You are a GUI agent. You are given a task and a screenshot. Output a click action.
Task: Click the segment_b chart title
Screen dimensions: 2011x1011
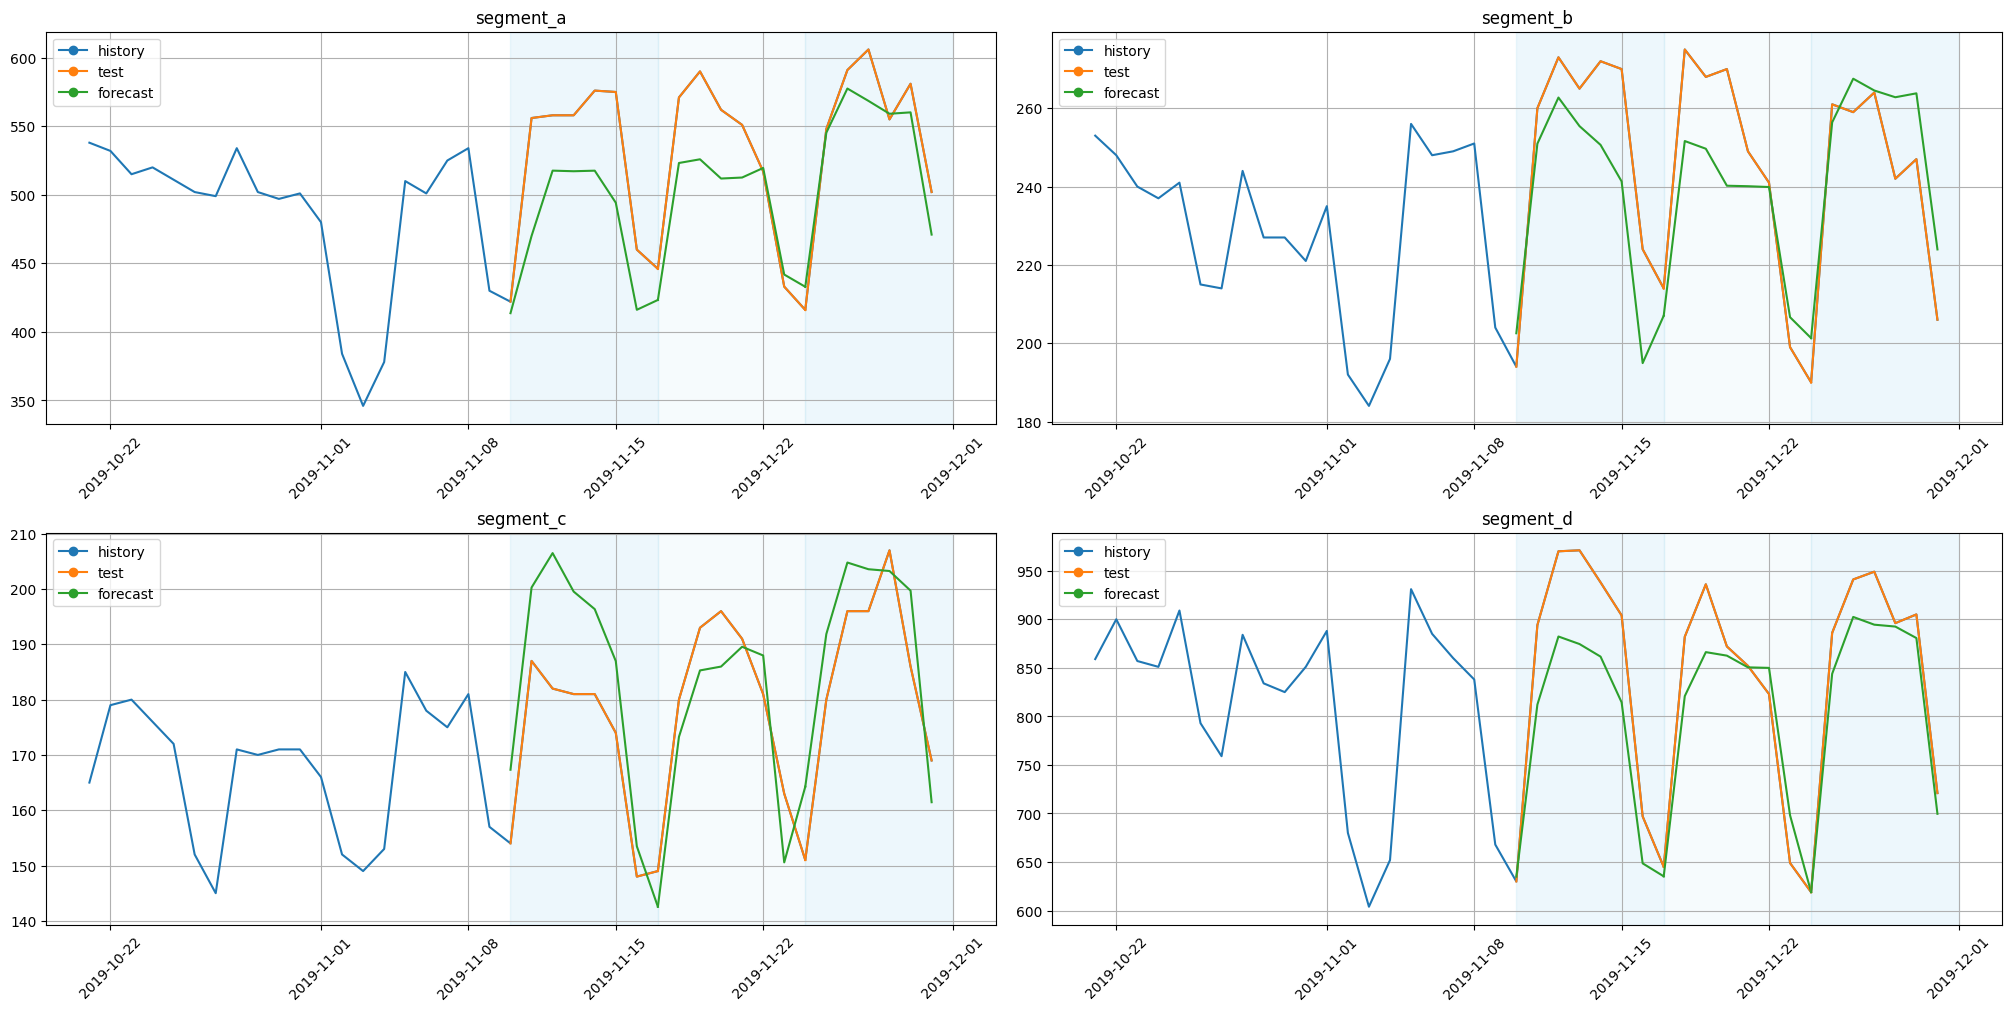tap(1527, 18)
